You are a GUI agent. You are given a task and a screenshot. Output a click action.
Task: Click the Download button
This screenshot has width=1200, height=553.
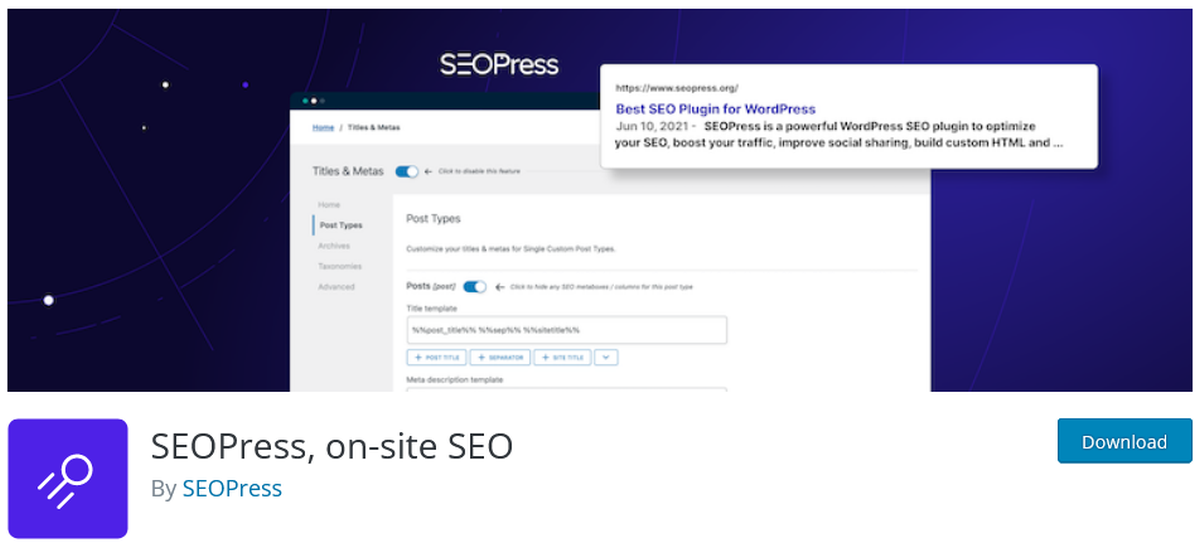tap(1125, 441)
